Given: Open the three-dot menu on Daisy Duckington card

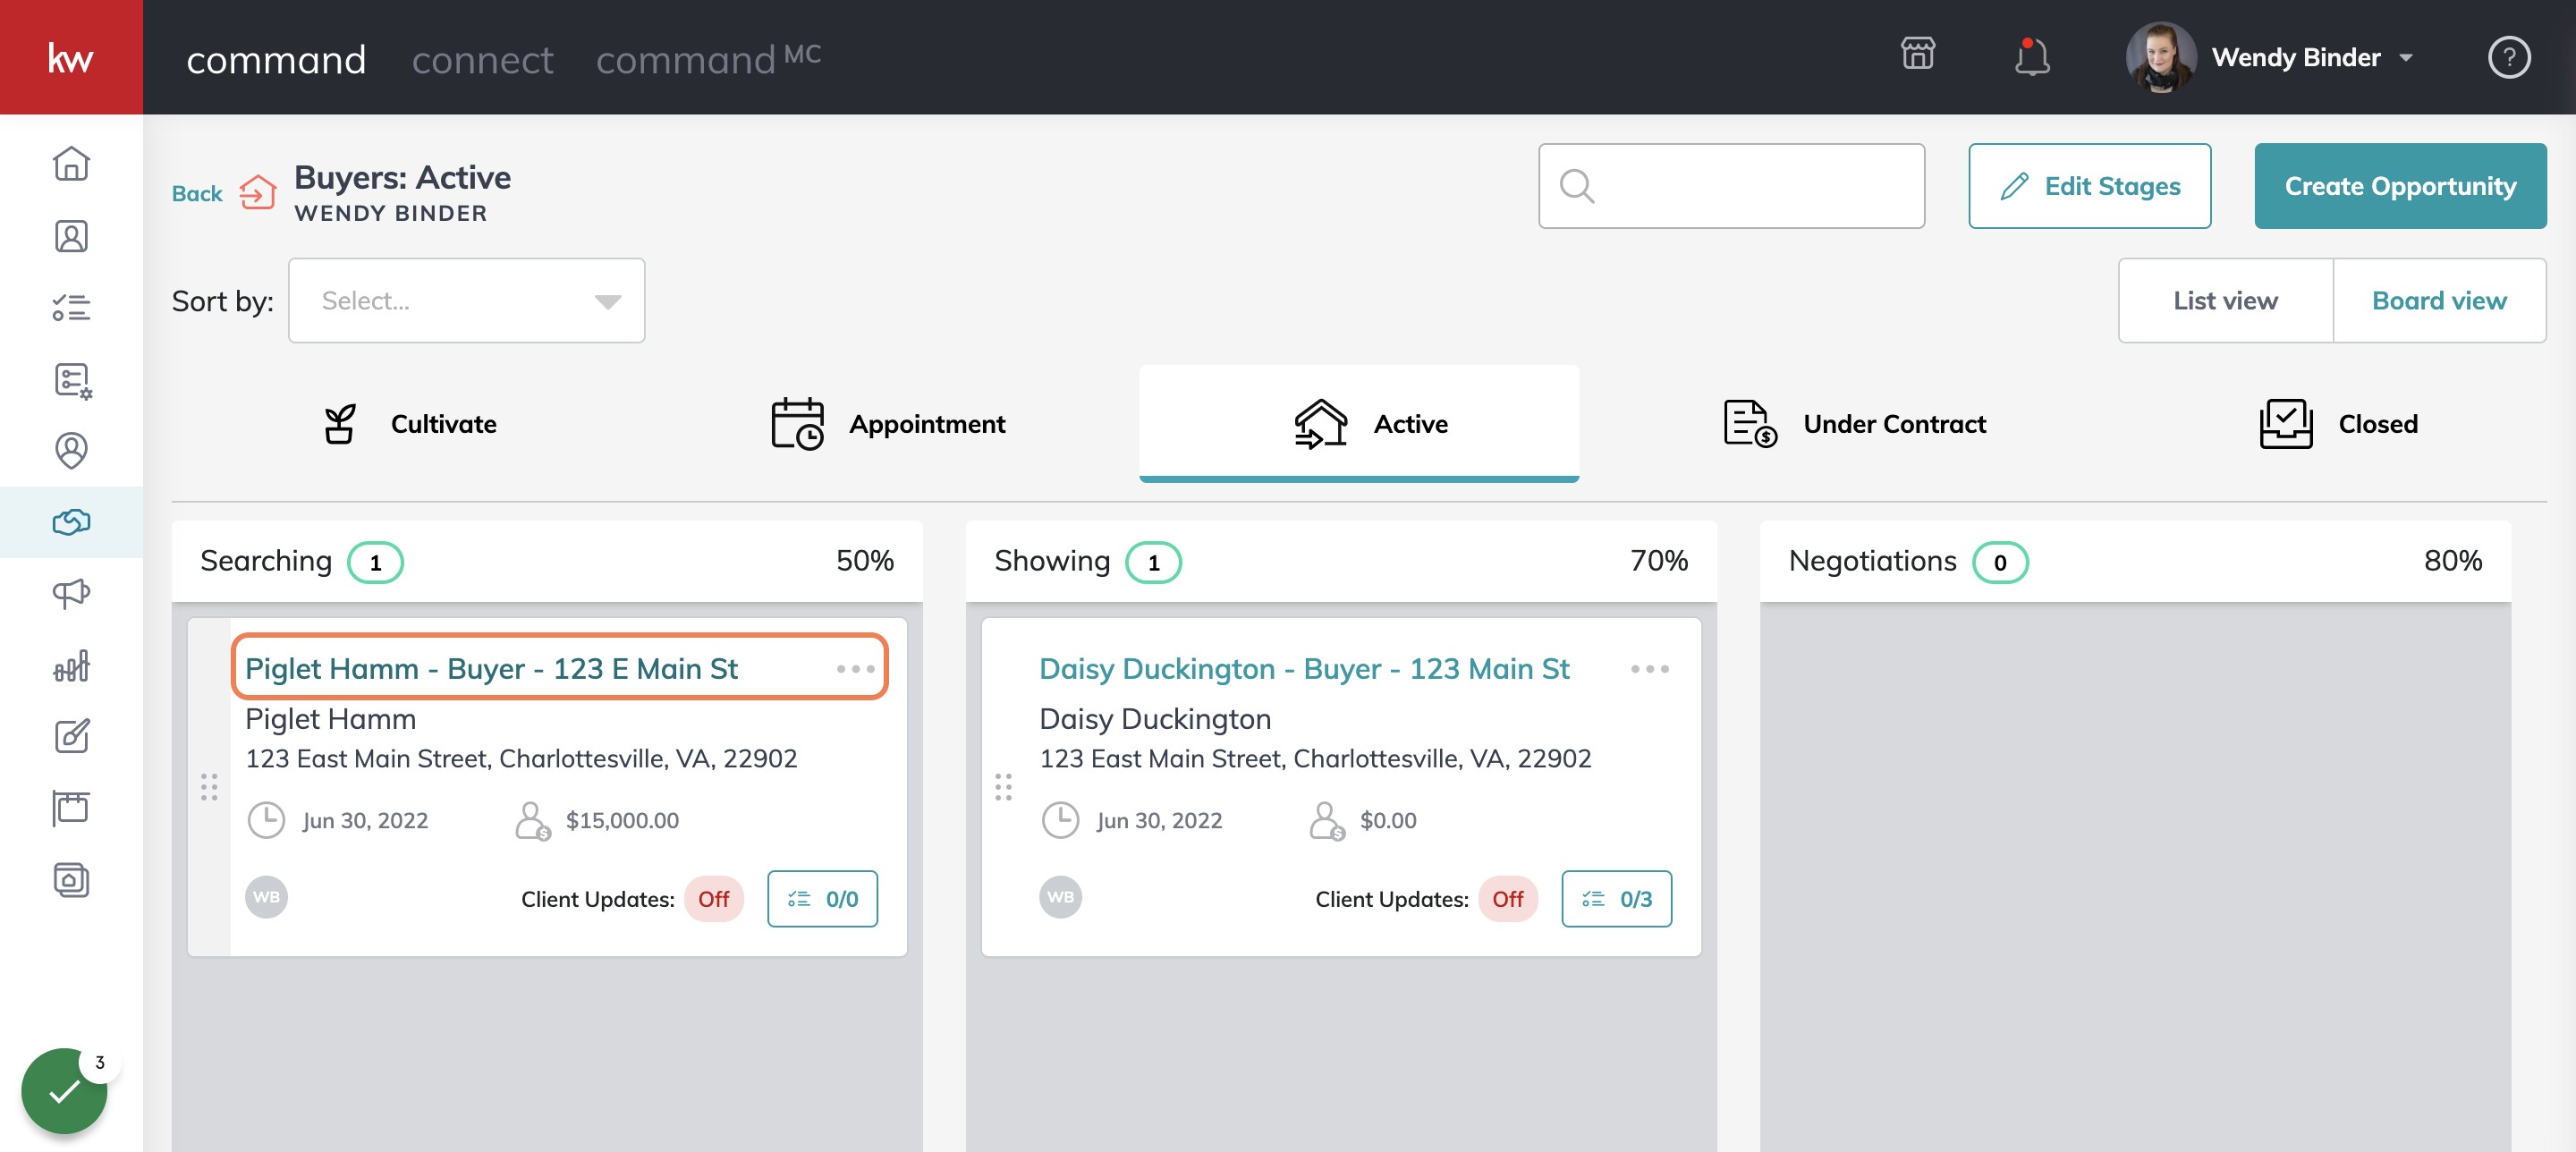Looking at the screenshot, I should (1649, 669).
